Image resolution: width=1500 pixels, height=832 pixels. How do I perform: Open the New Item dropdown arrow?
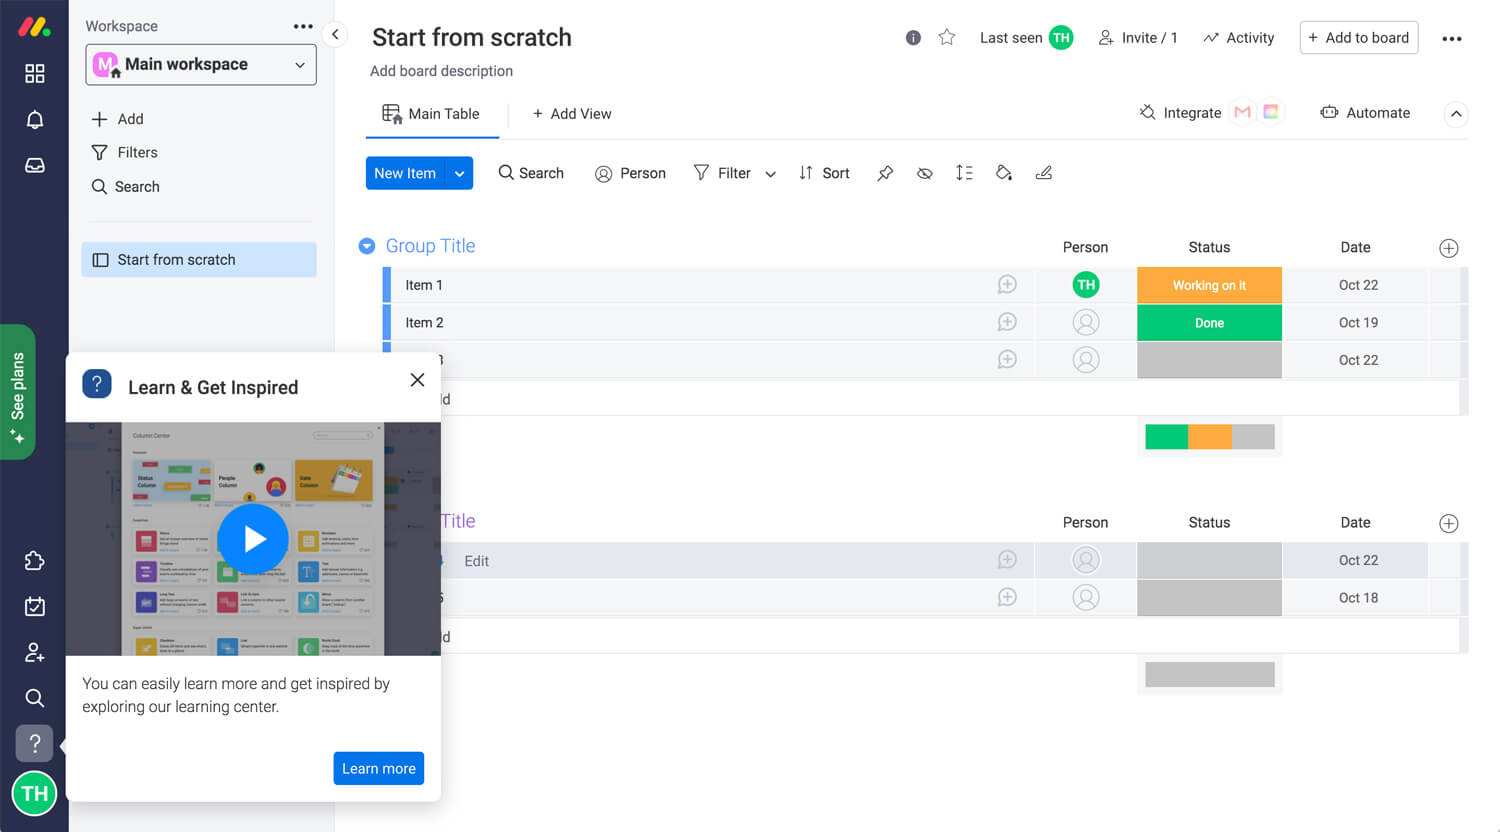460,173
